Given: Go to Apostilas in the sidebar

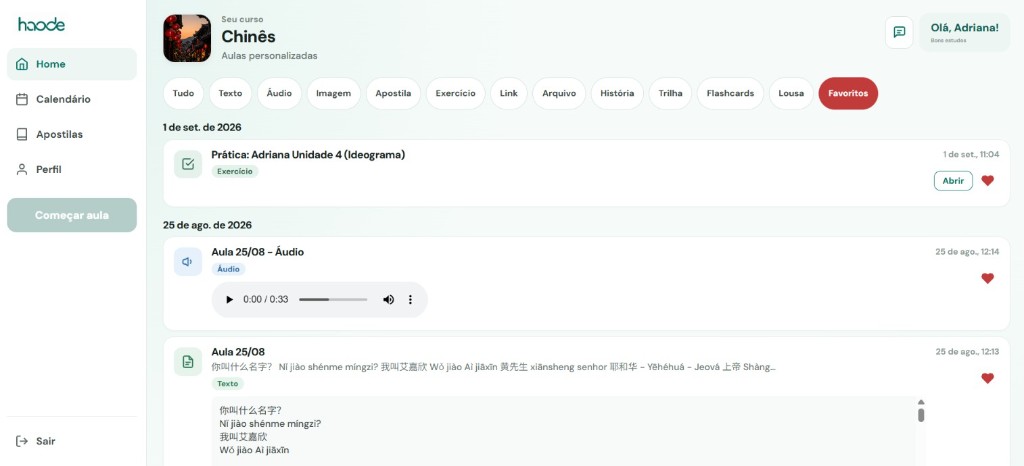Looking at the screenshot, I should tap(72, 134).
